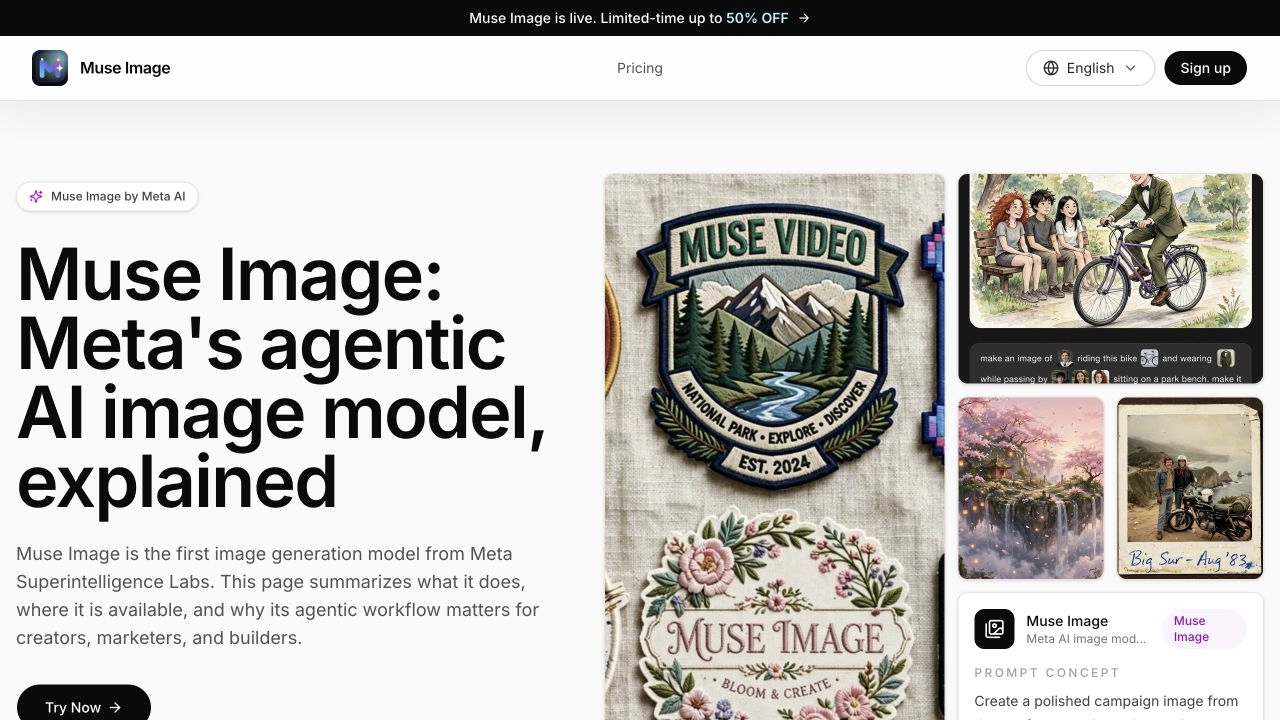Click the Sign up button

click(1205, 68)
